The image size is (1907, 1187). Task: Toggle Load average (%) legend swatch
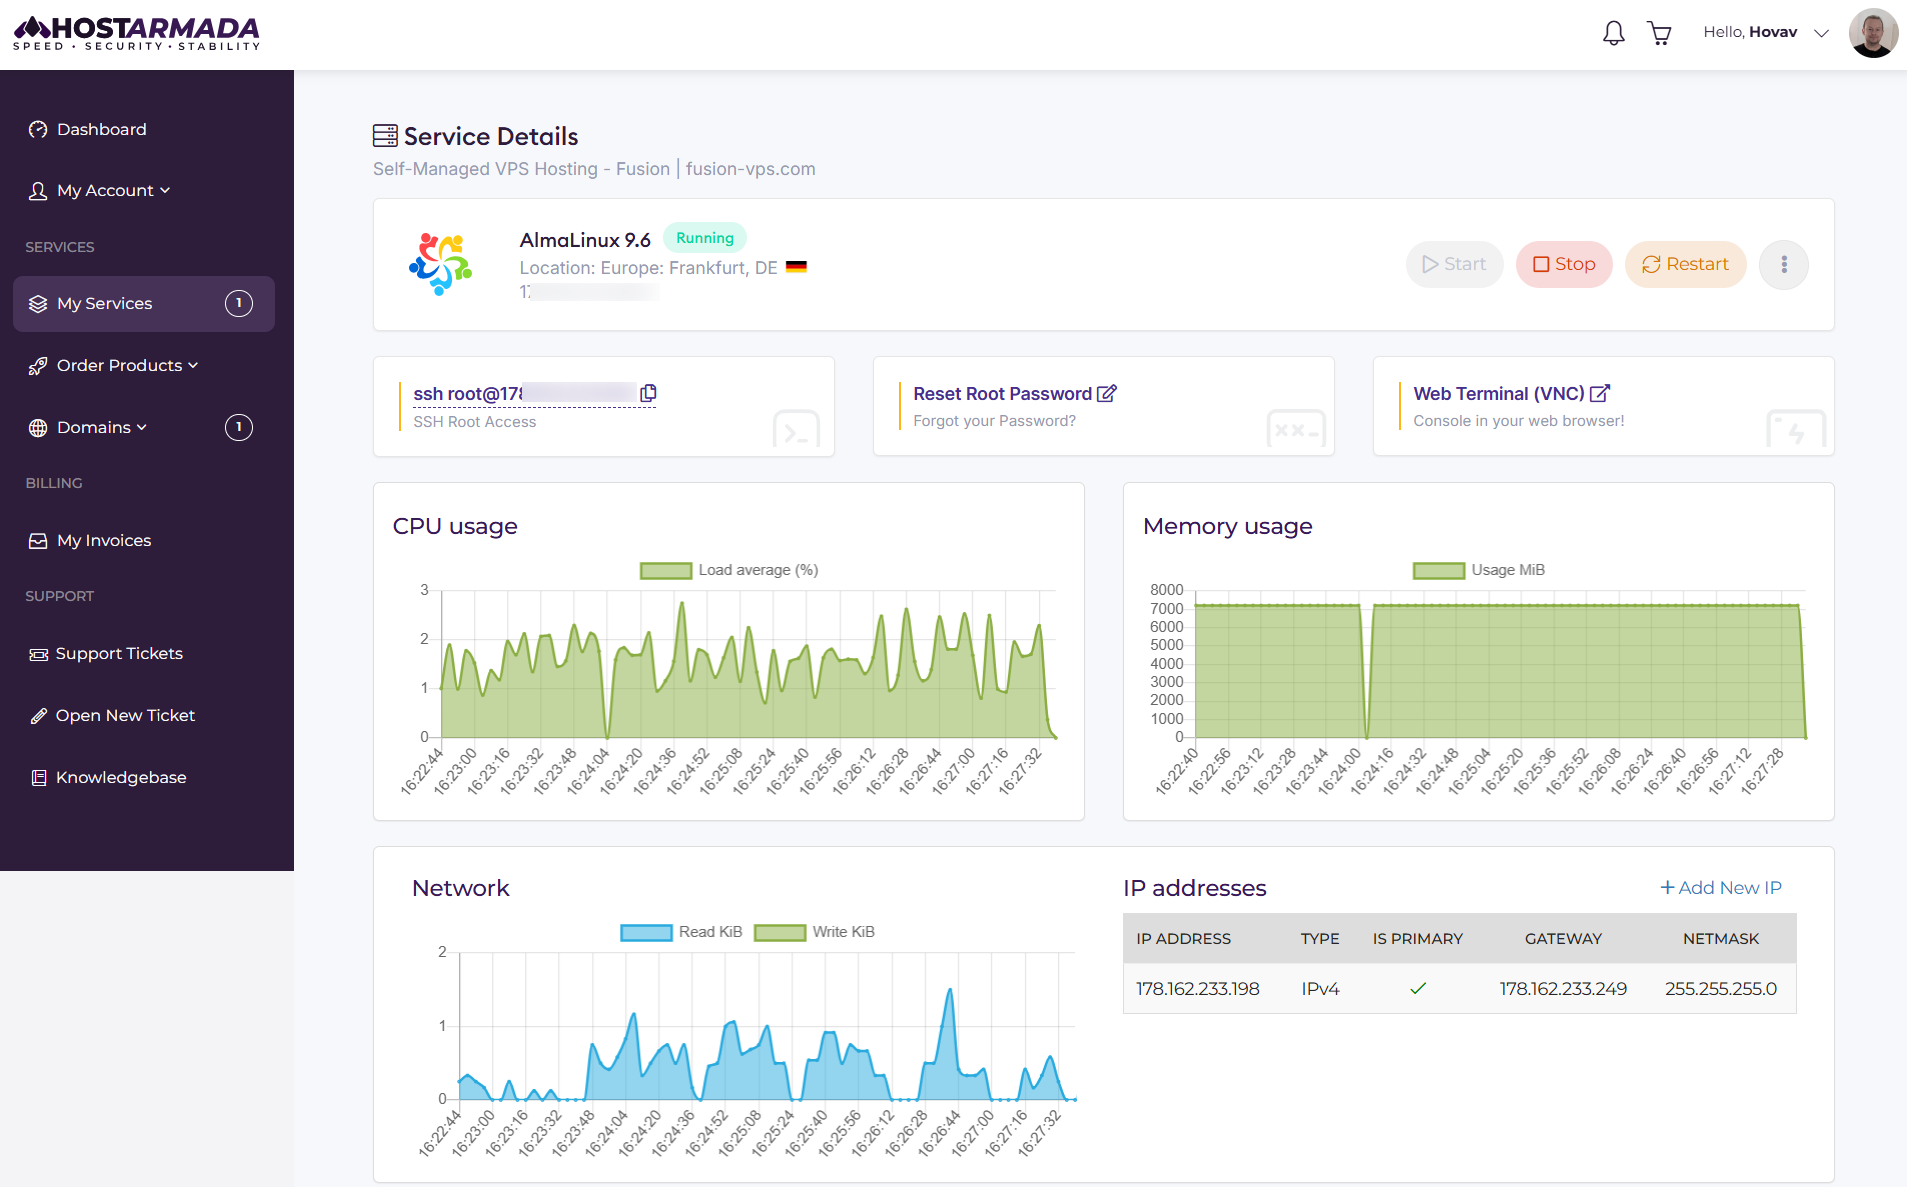666,570
